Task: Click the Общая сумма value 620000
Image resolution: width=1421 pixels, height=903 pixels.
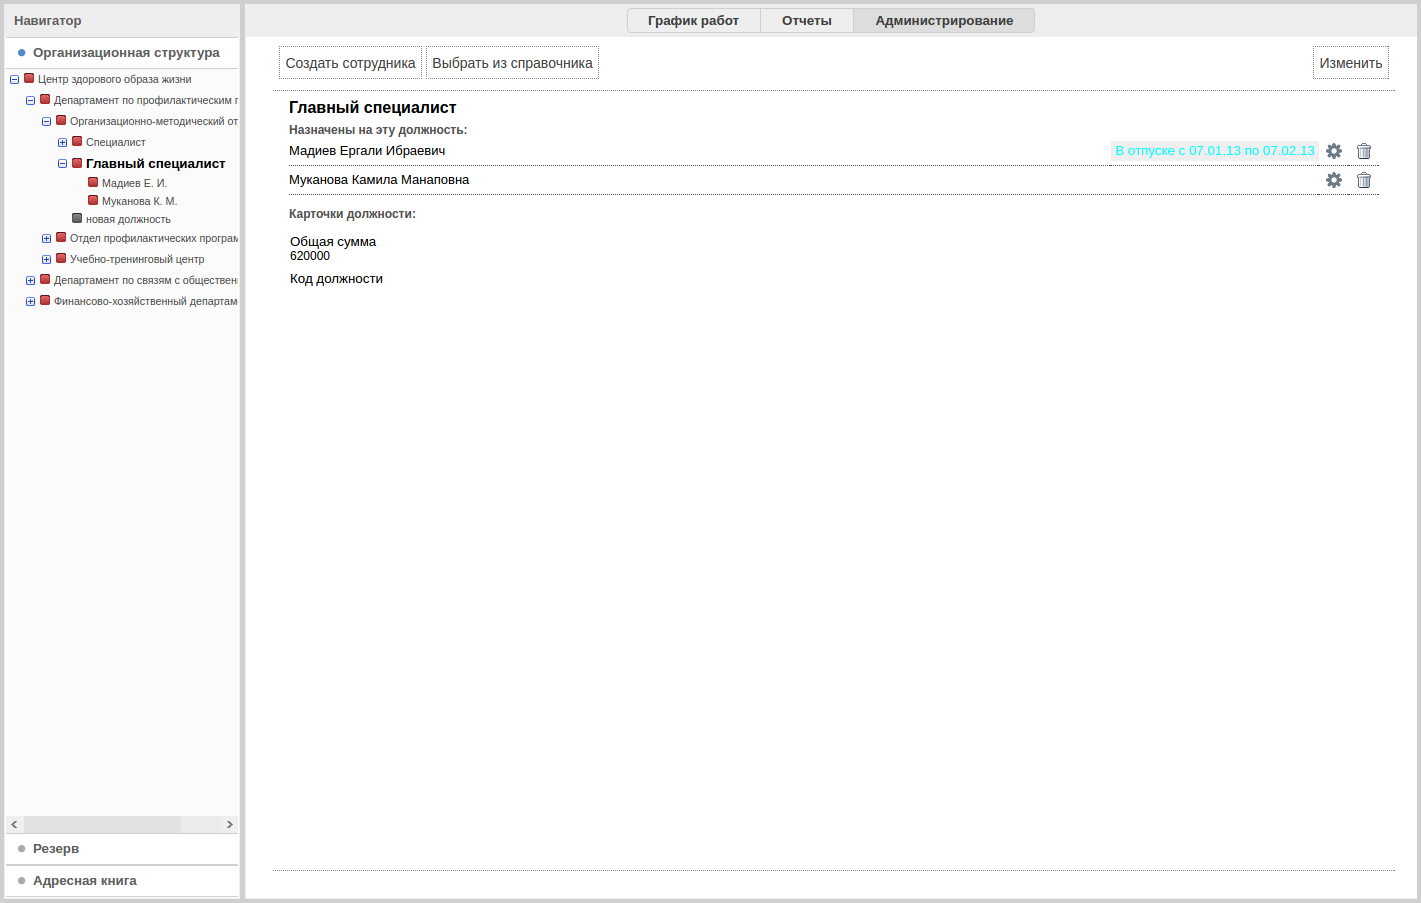Action: (x=310, y=256)
